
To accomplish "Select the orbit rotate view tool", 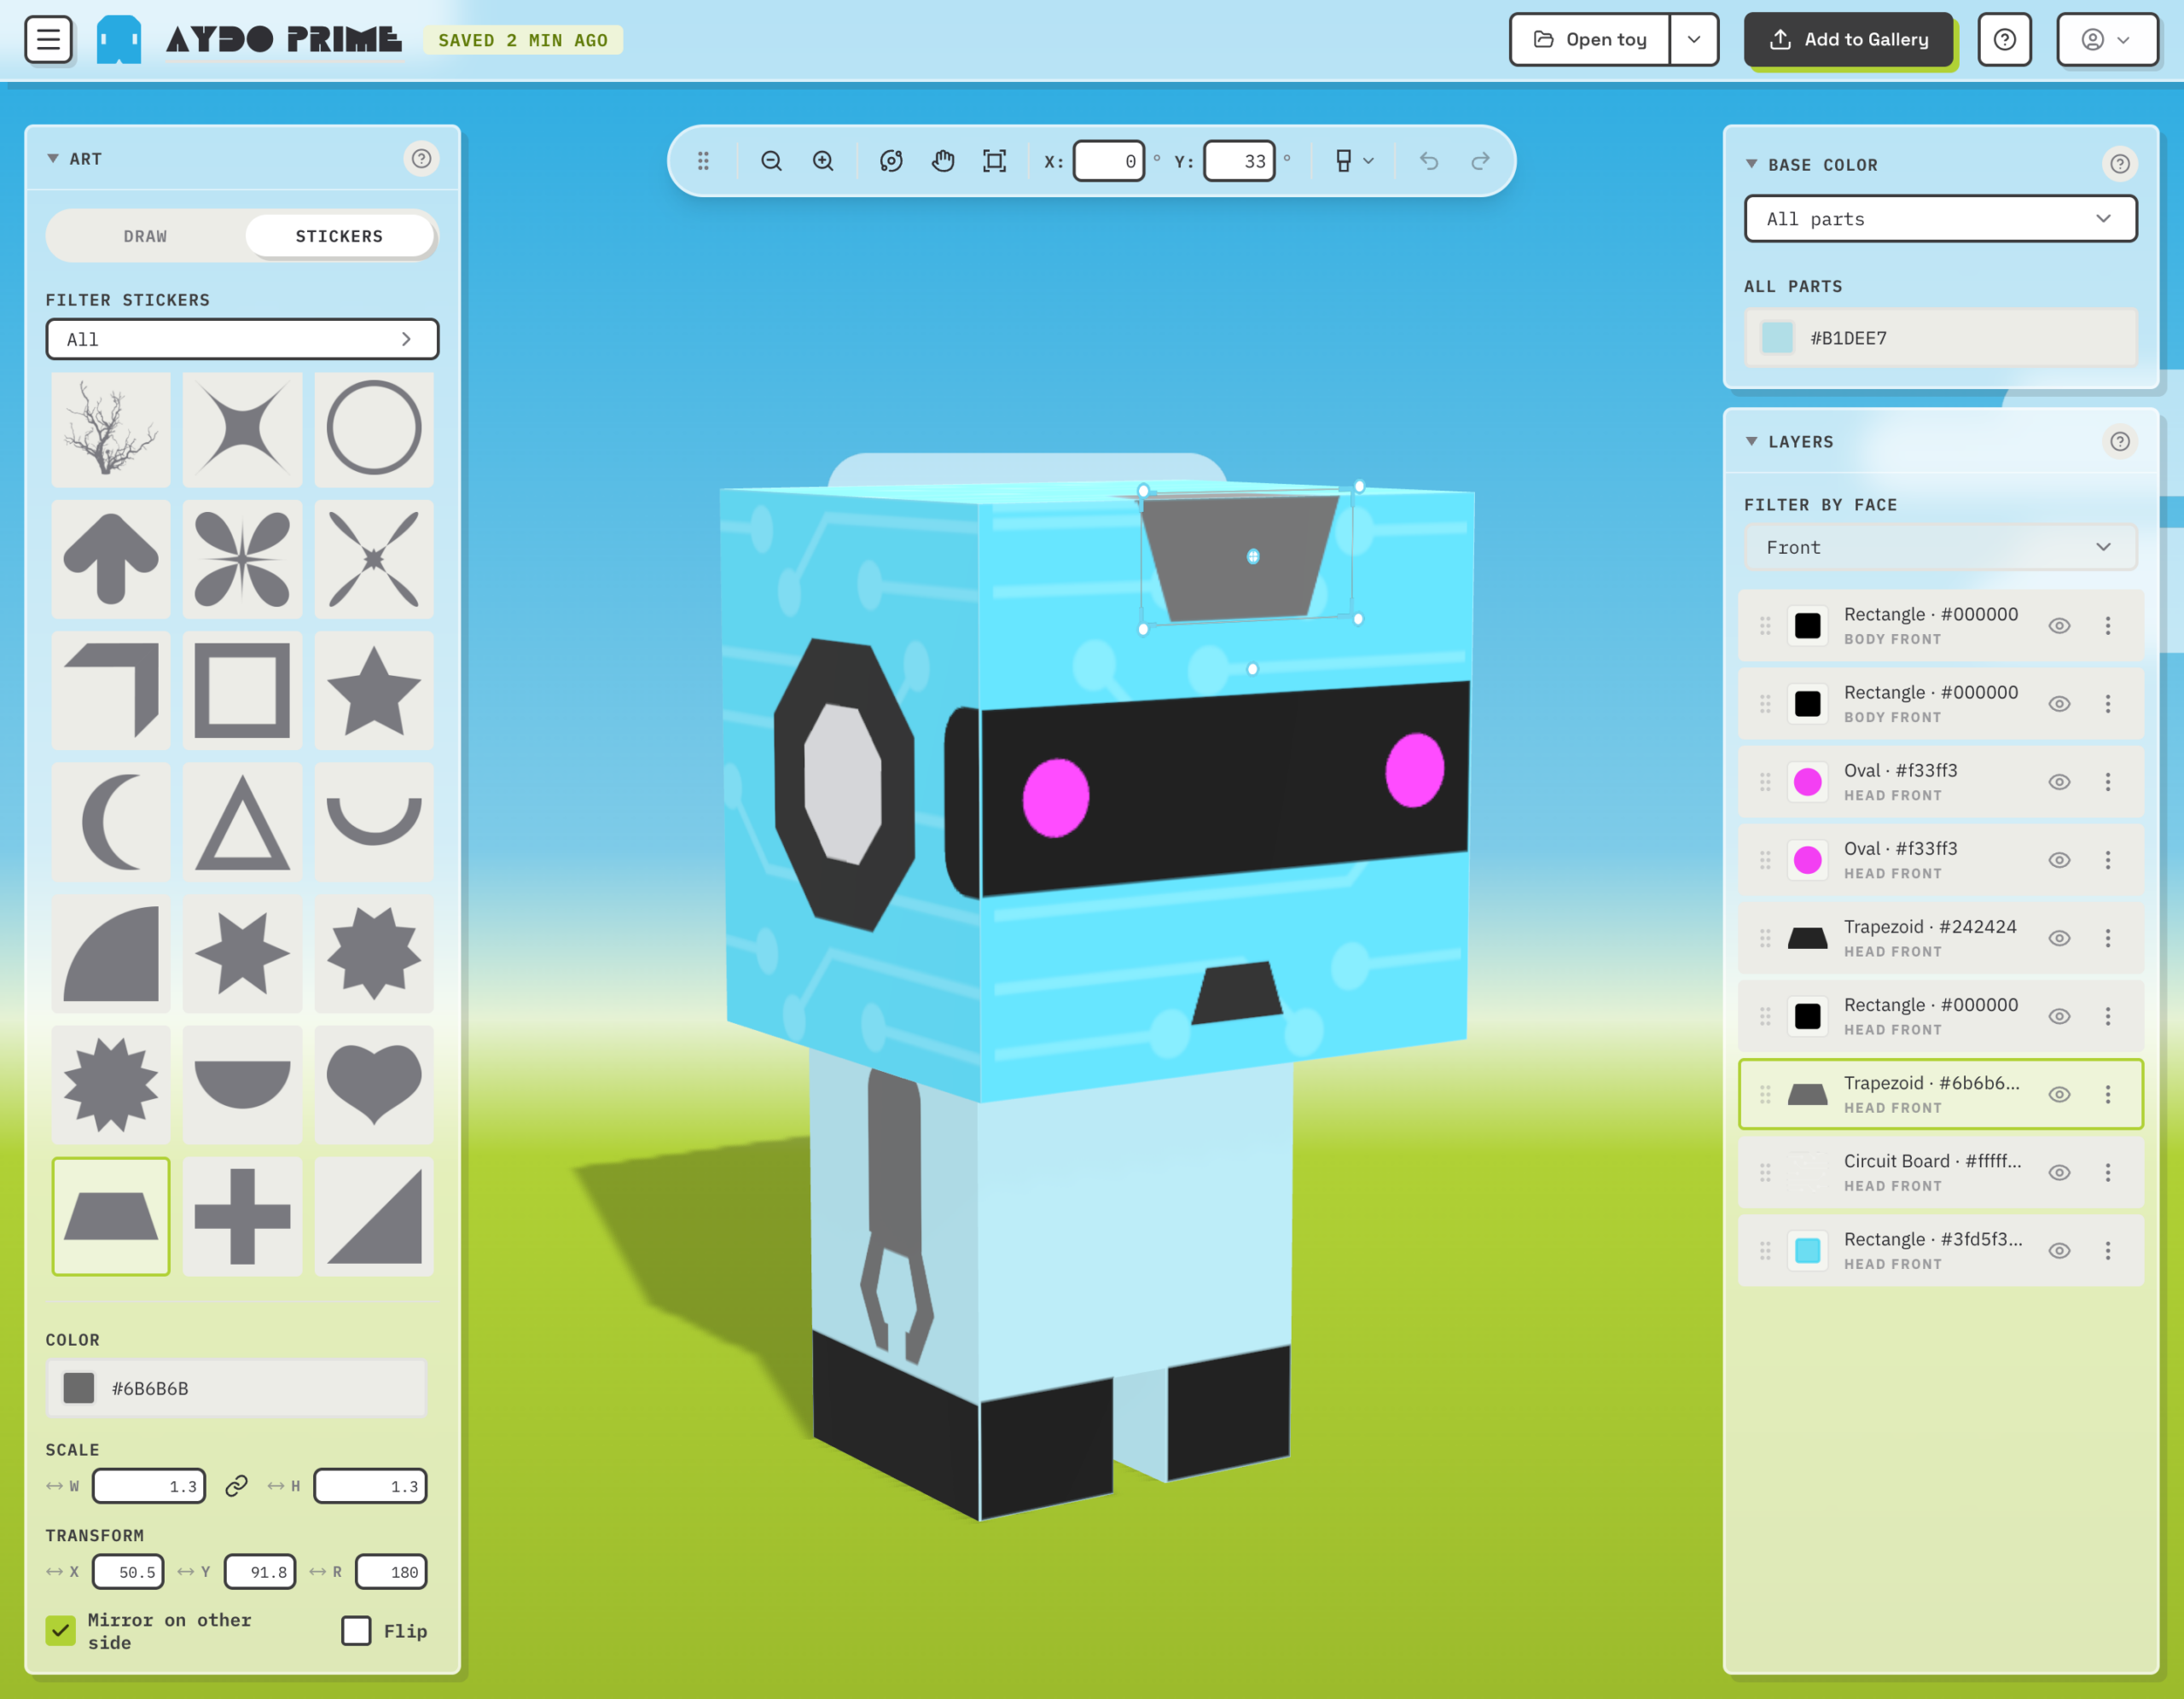I will 891,161.
